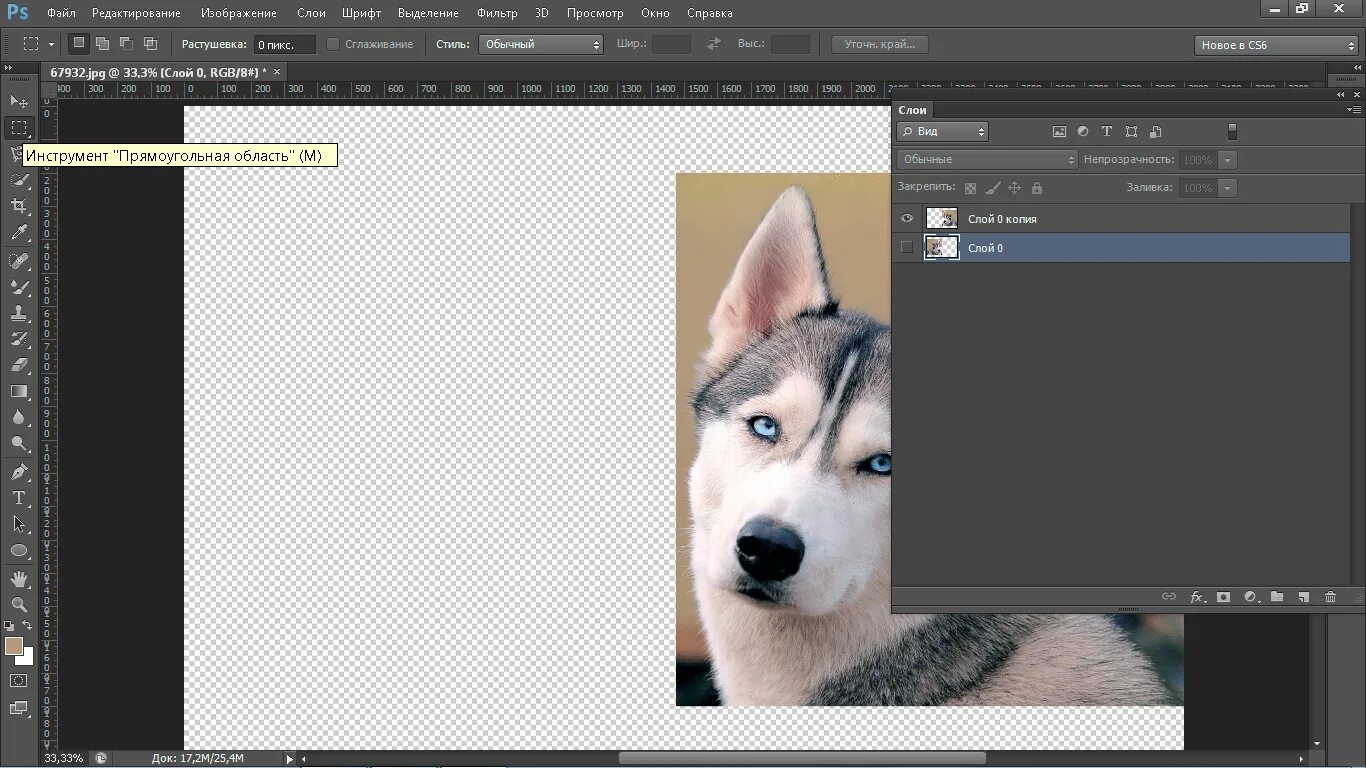Open the Layers panel flyout menu

[x=1354, y=109]
